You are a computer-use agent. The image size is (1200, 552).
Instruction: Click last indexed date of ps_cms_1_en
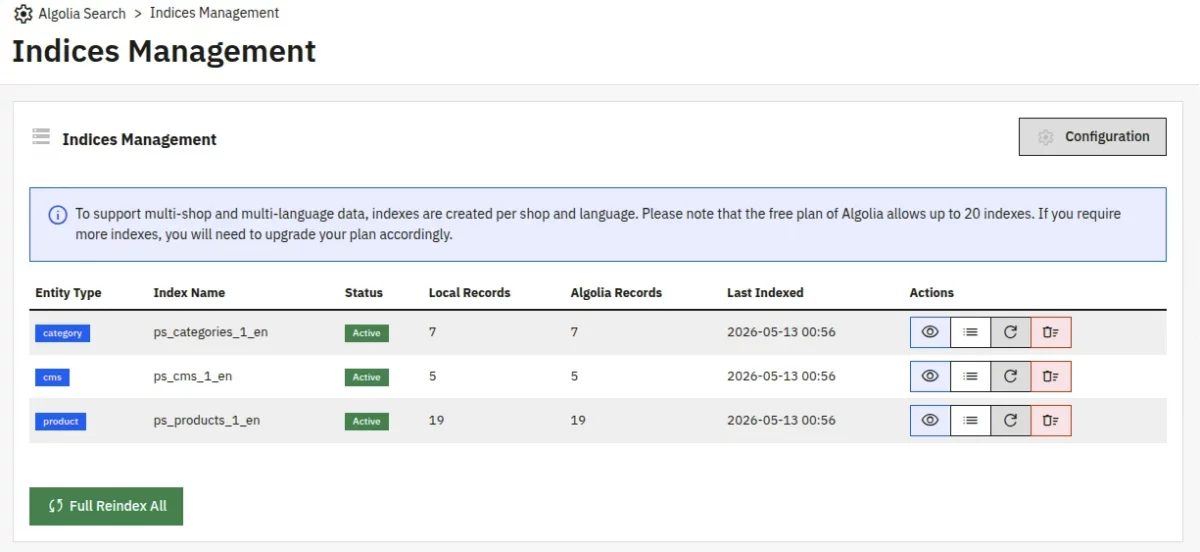point(781,376)
